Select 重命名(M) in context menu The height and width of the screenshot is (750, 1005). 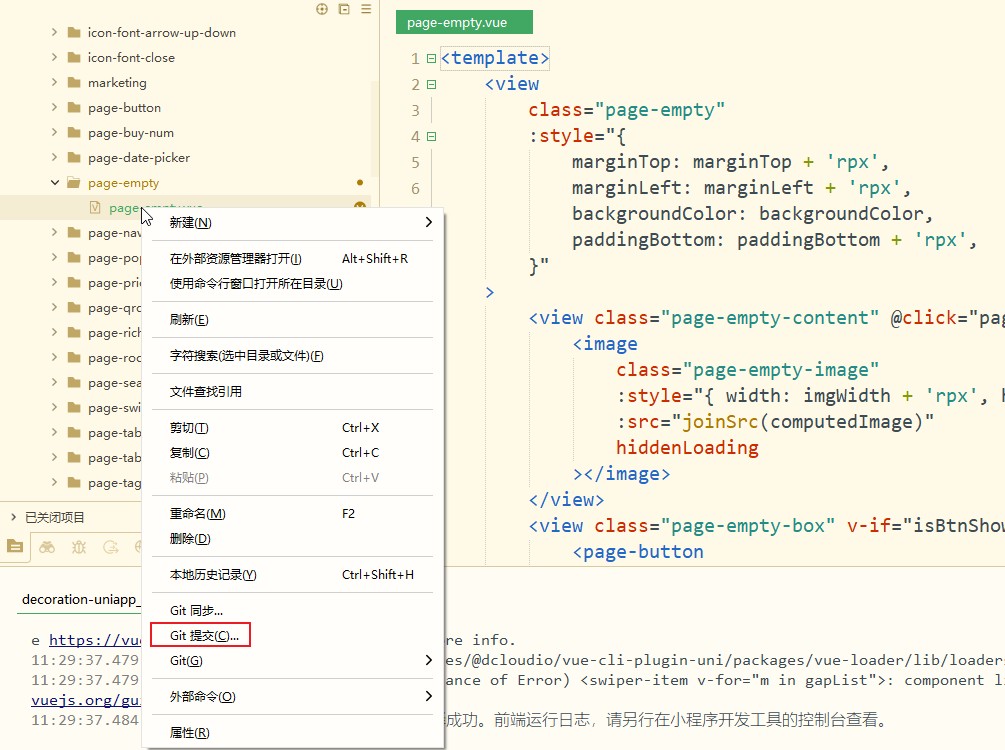[197, 514]
